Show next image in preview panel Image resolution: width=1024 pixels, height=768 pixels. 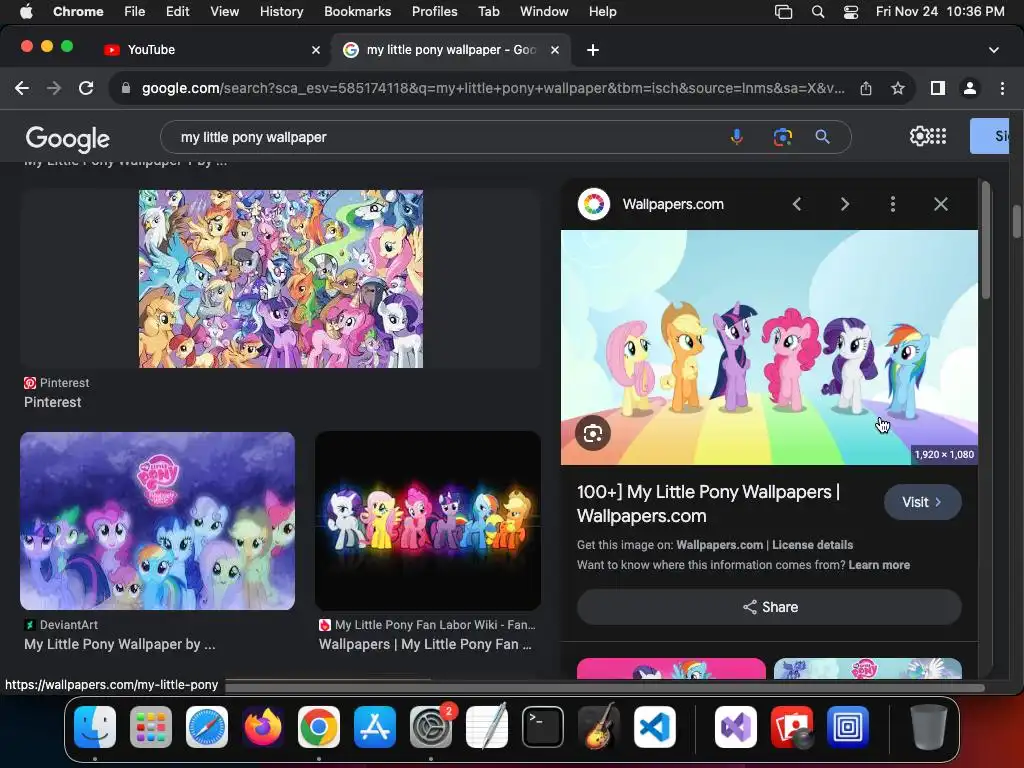[844, 204]
